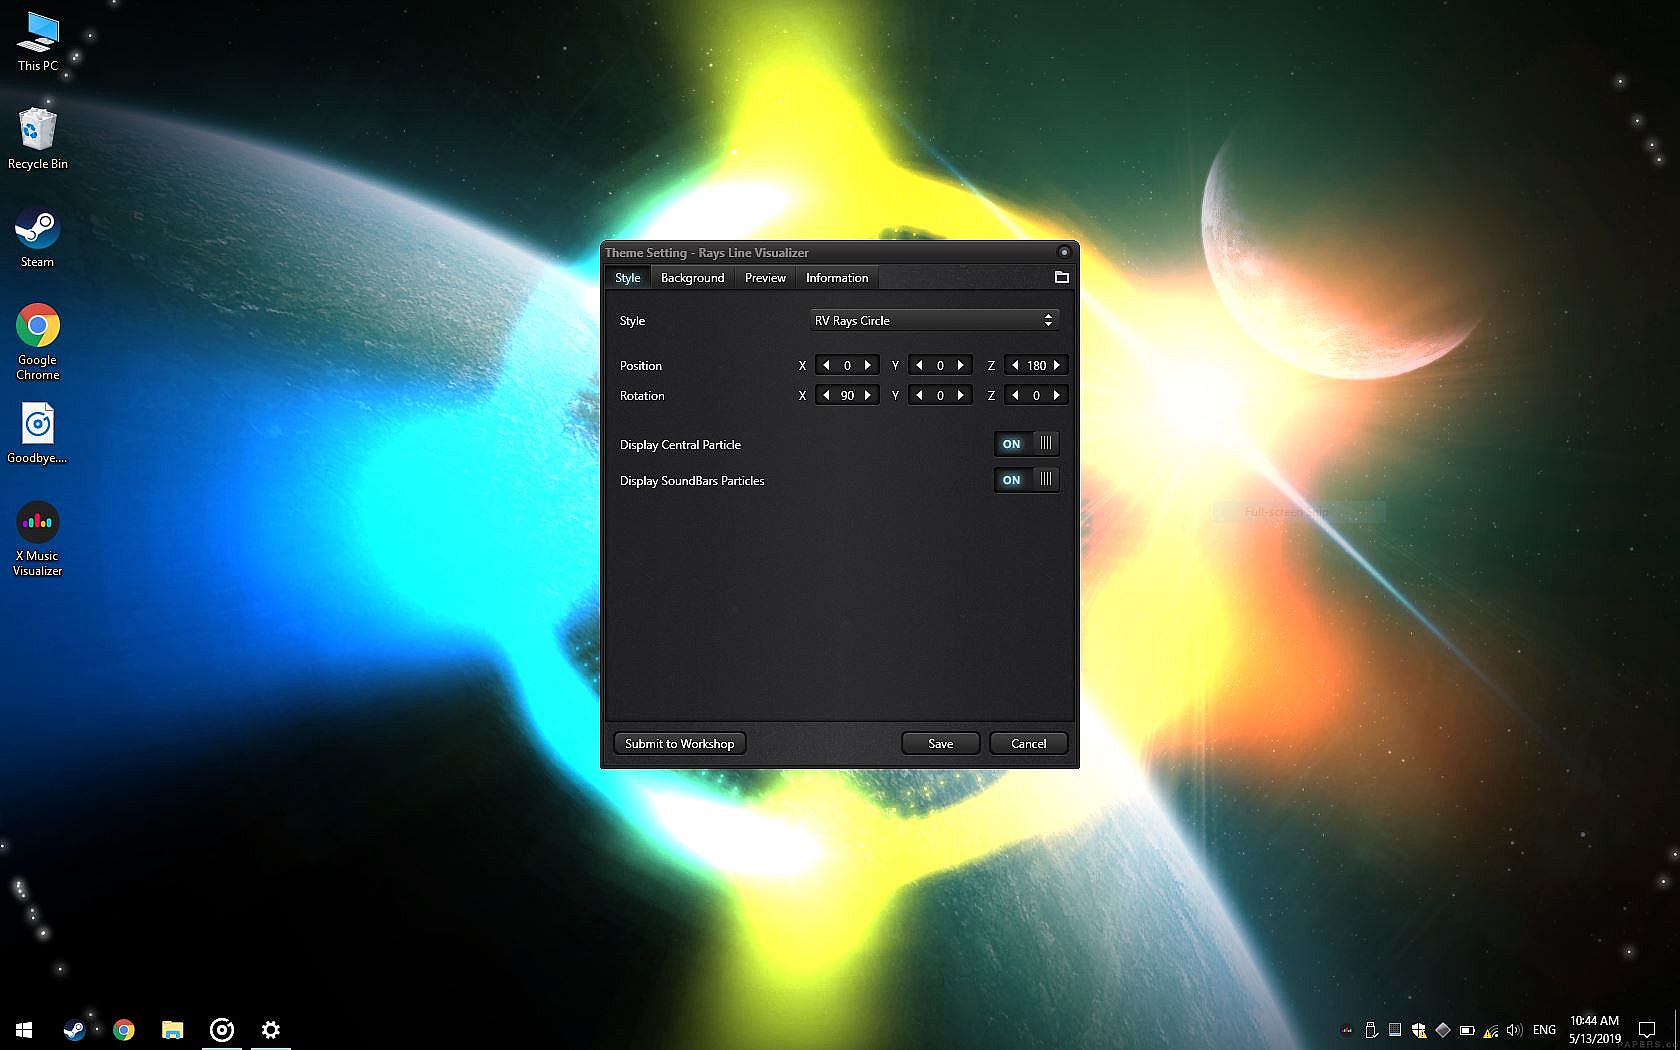The height and width of the screenshot is (1050, 1680).
Task: Click the gear settings icon in the taskbar
Action: coord(271,1029)
